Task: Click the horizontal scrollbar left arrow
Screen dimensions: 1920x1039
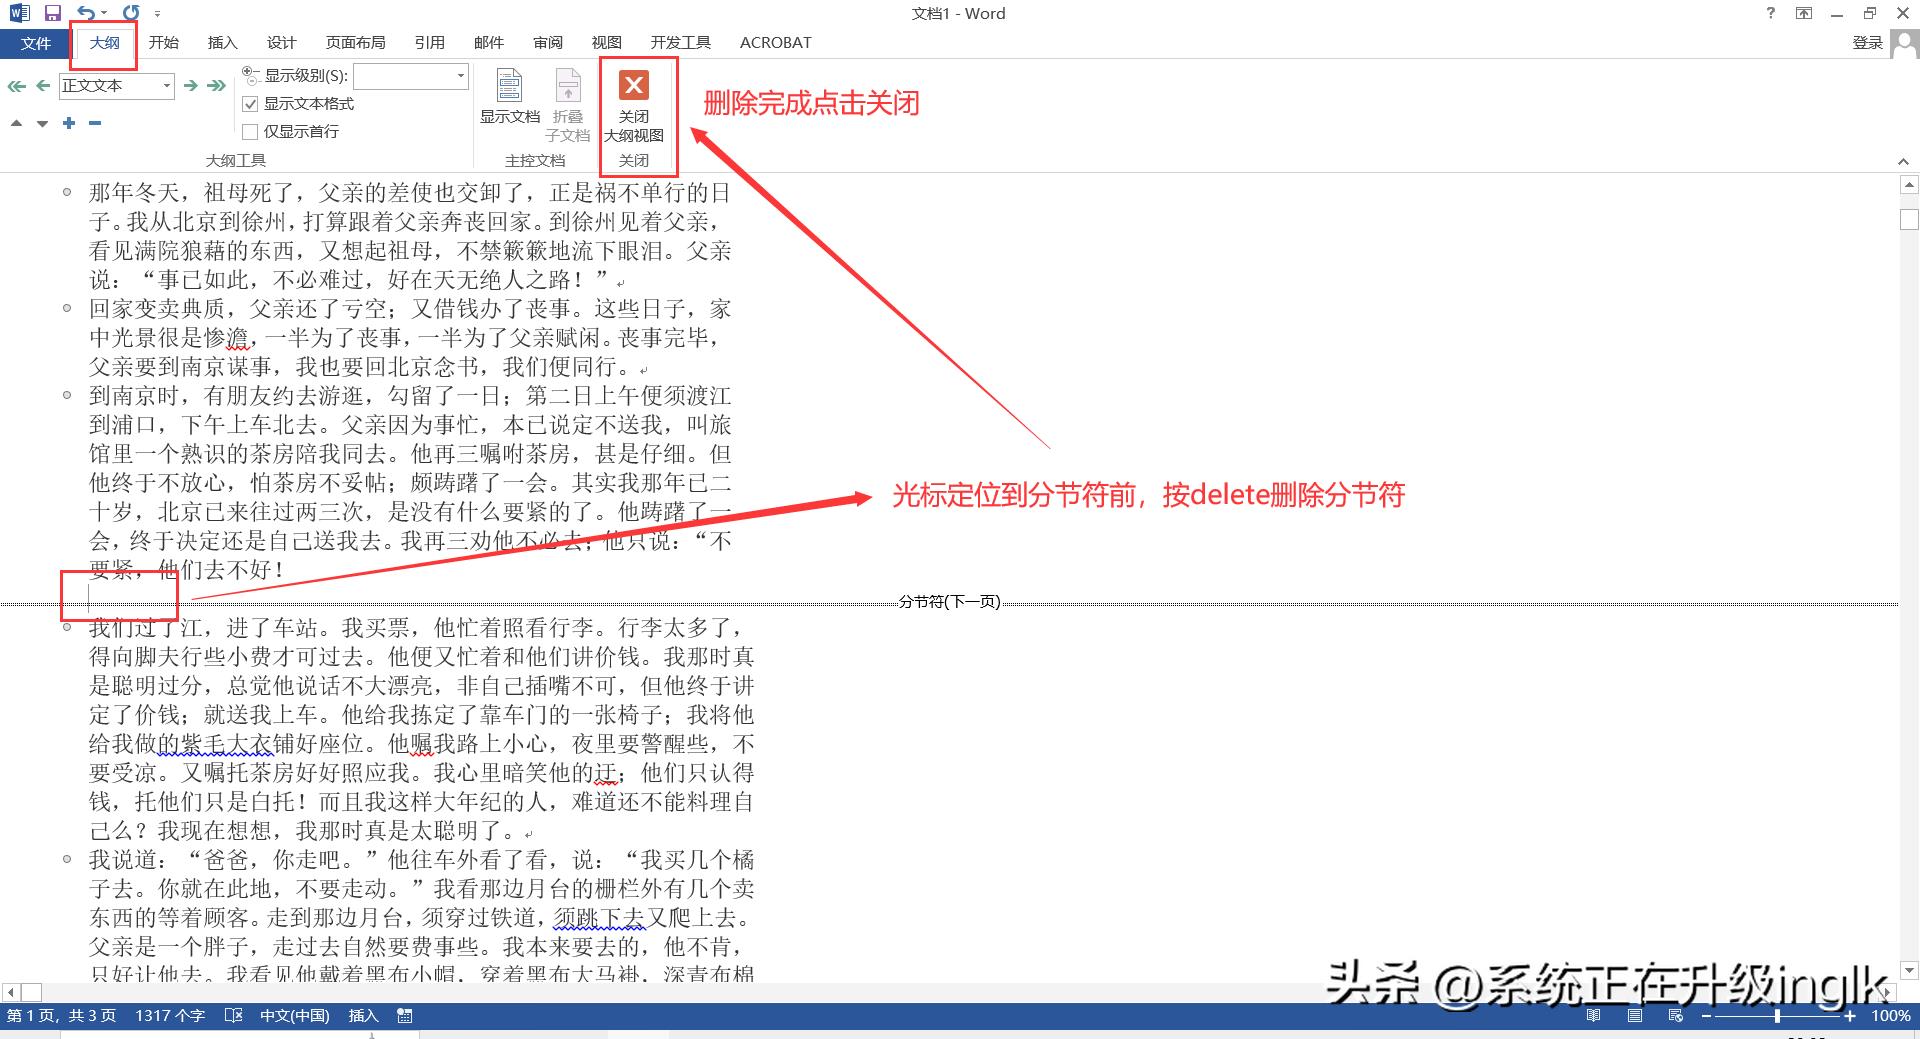Action: click(x=10, y=992)
